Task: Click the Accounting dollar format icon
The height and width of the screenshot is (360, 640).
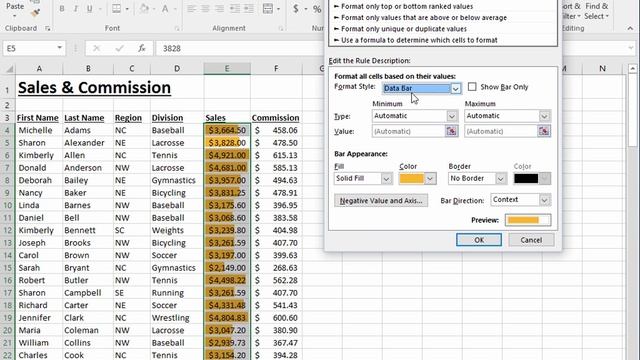Action: (296, 9)
